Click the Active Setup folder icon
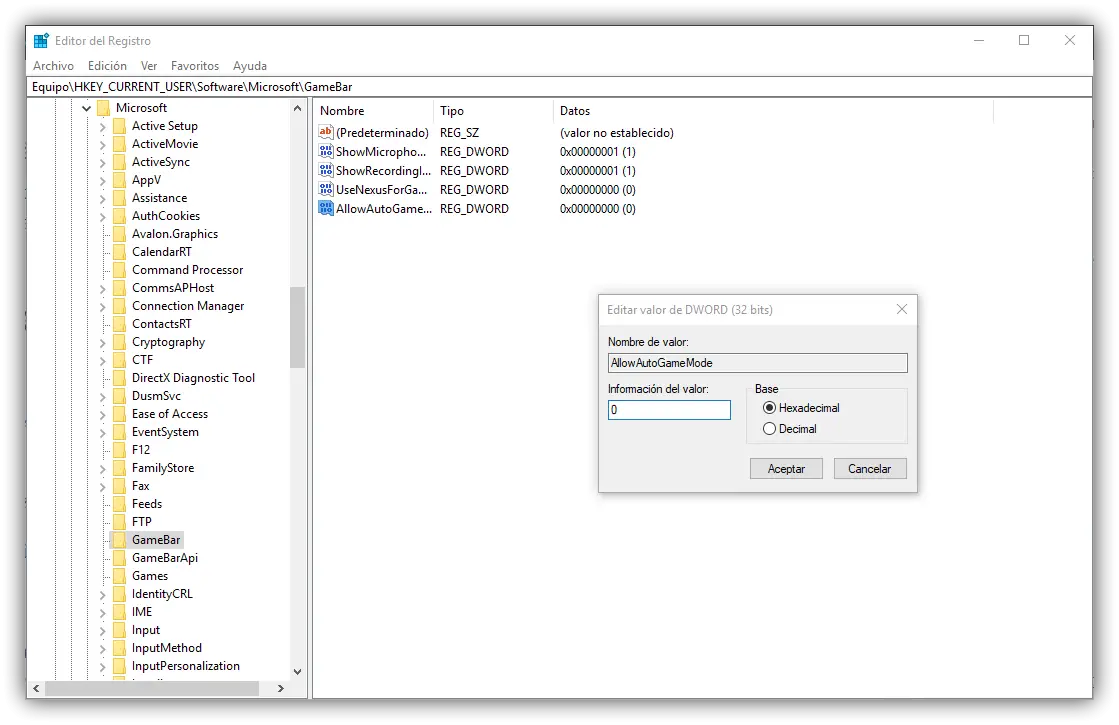1119x725 pixels. tap(119, 126)
